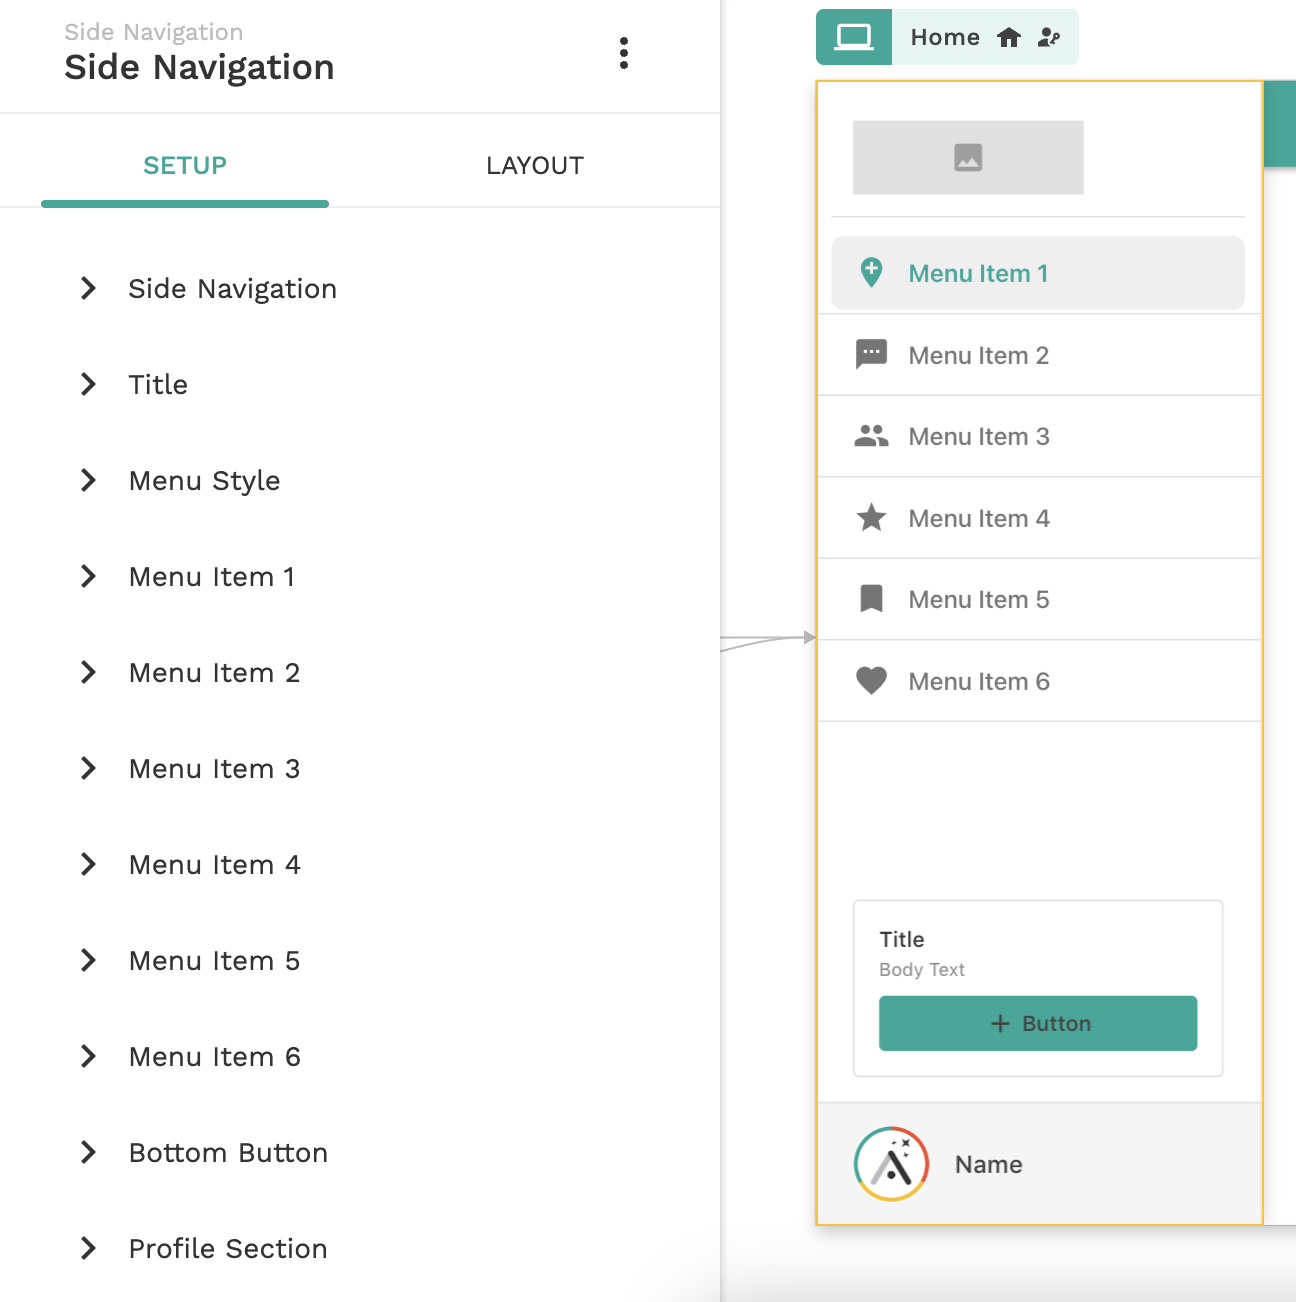The width and height of the screenshot is (1296, 1302).
Task: Click the home icon beside Home label
Action: [x=1009, y=38]
